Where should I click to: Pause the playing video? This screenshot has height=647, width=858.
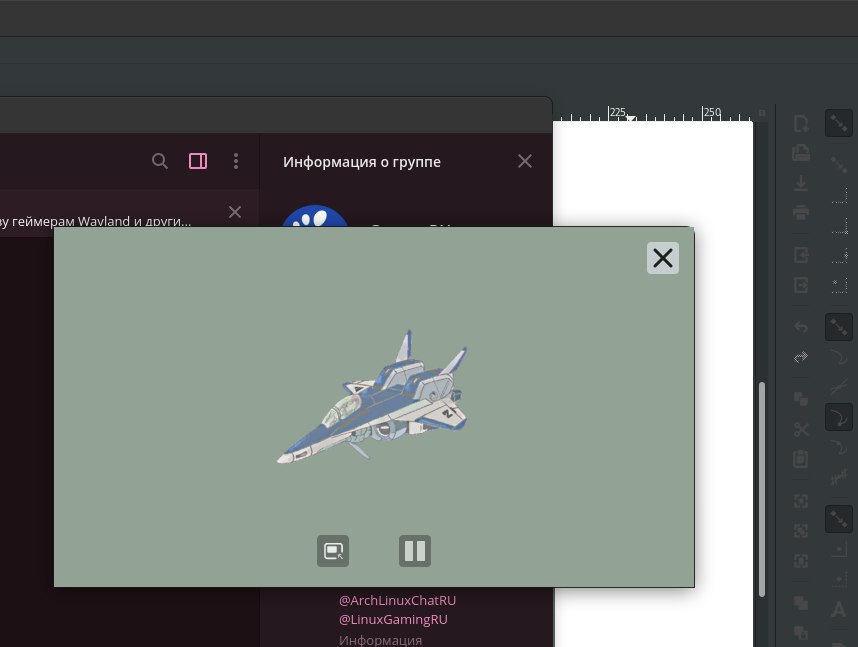[415, 551]
